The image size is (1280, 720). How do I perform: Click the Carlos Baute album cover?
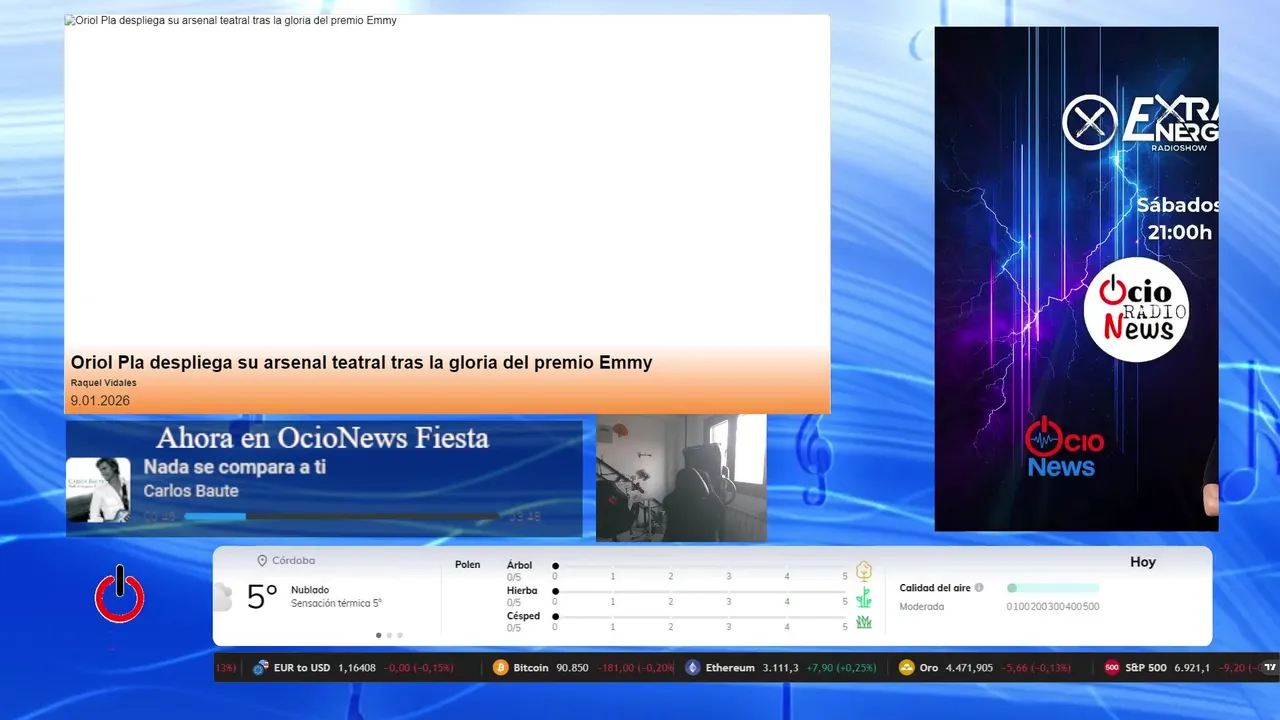(98, 490)
